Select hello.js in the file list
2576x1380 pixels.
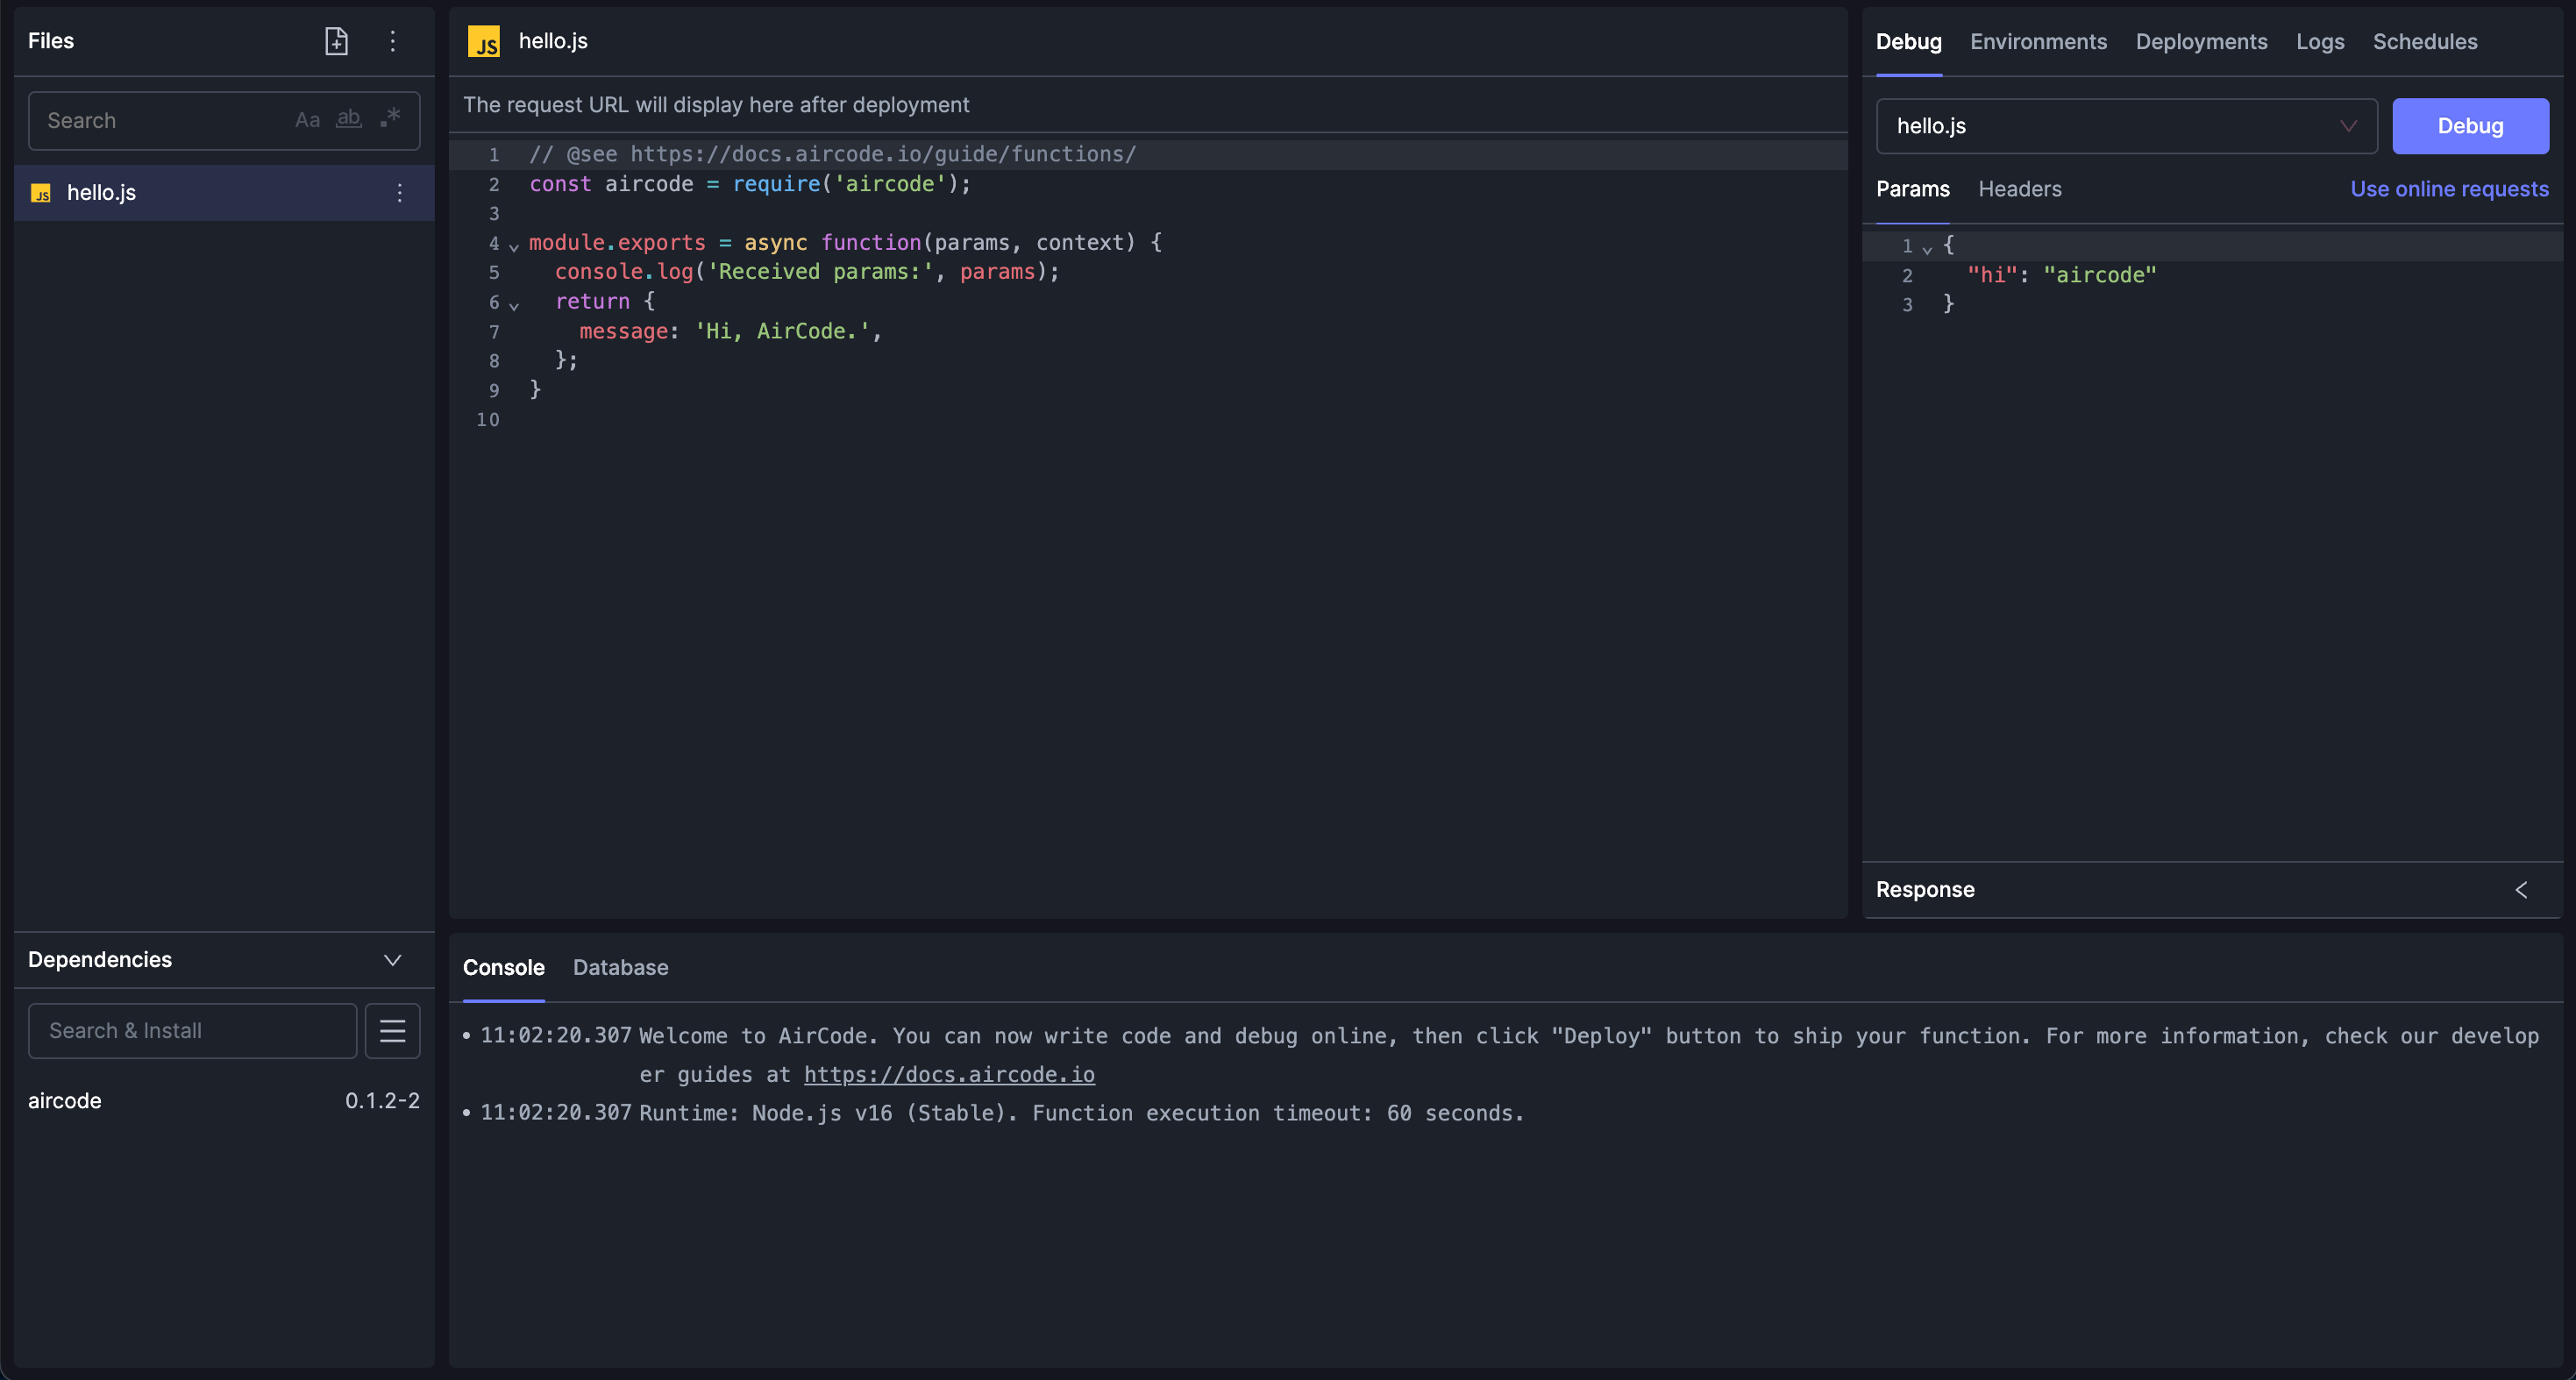click(224, 192)
